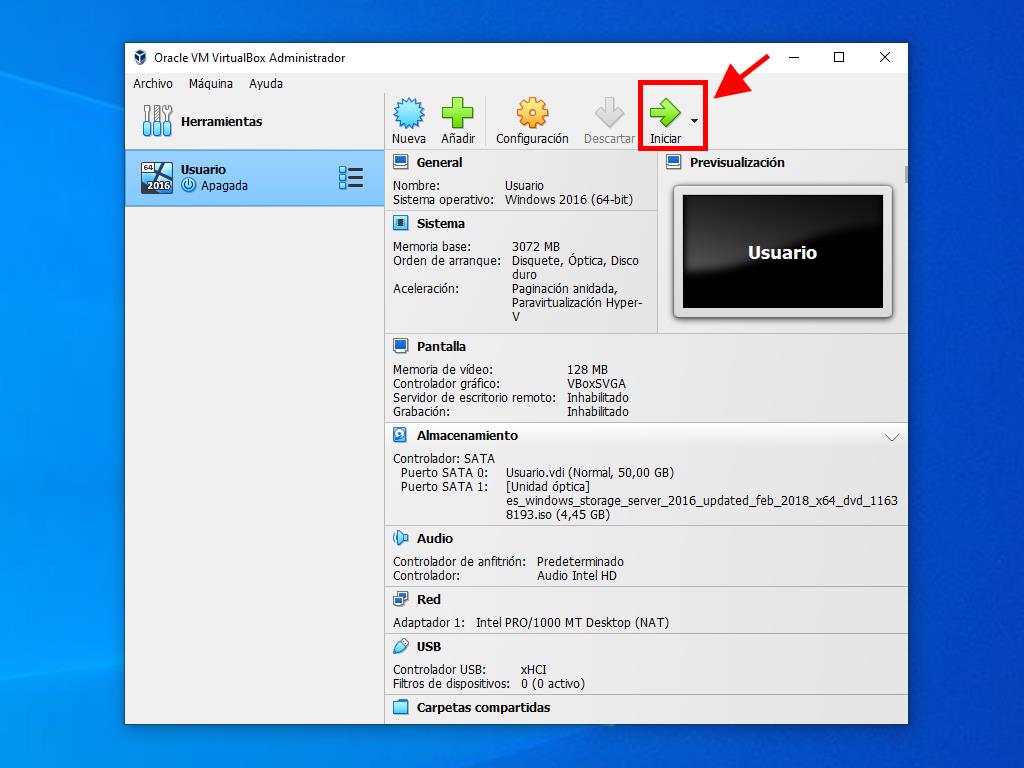Click the Sistema section header

441,224
